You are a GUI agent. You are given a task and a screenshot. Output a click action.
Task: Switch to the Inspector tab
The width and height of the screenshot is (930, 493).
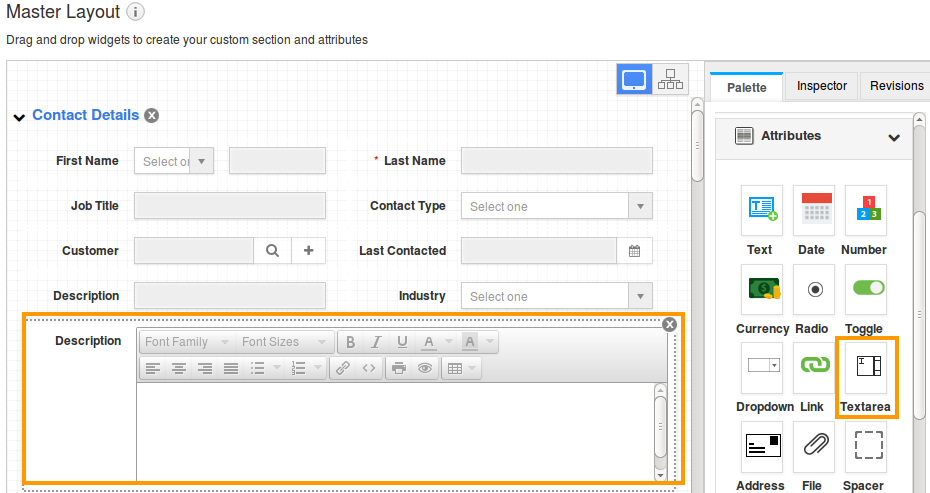click(821, 86)
